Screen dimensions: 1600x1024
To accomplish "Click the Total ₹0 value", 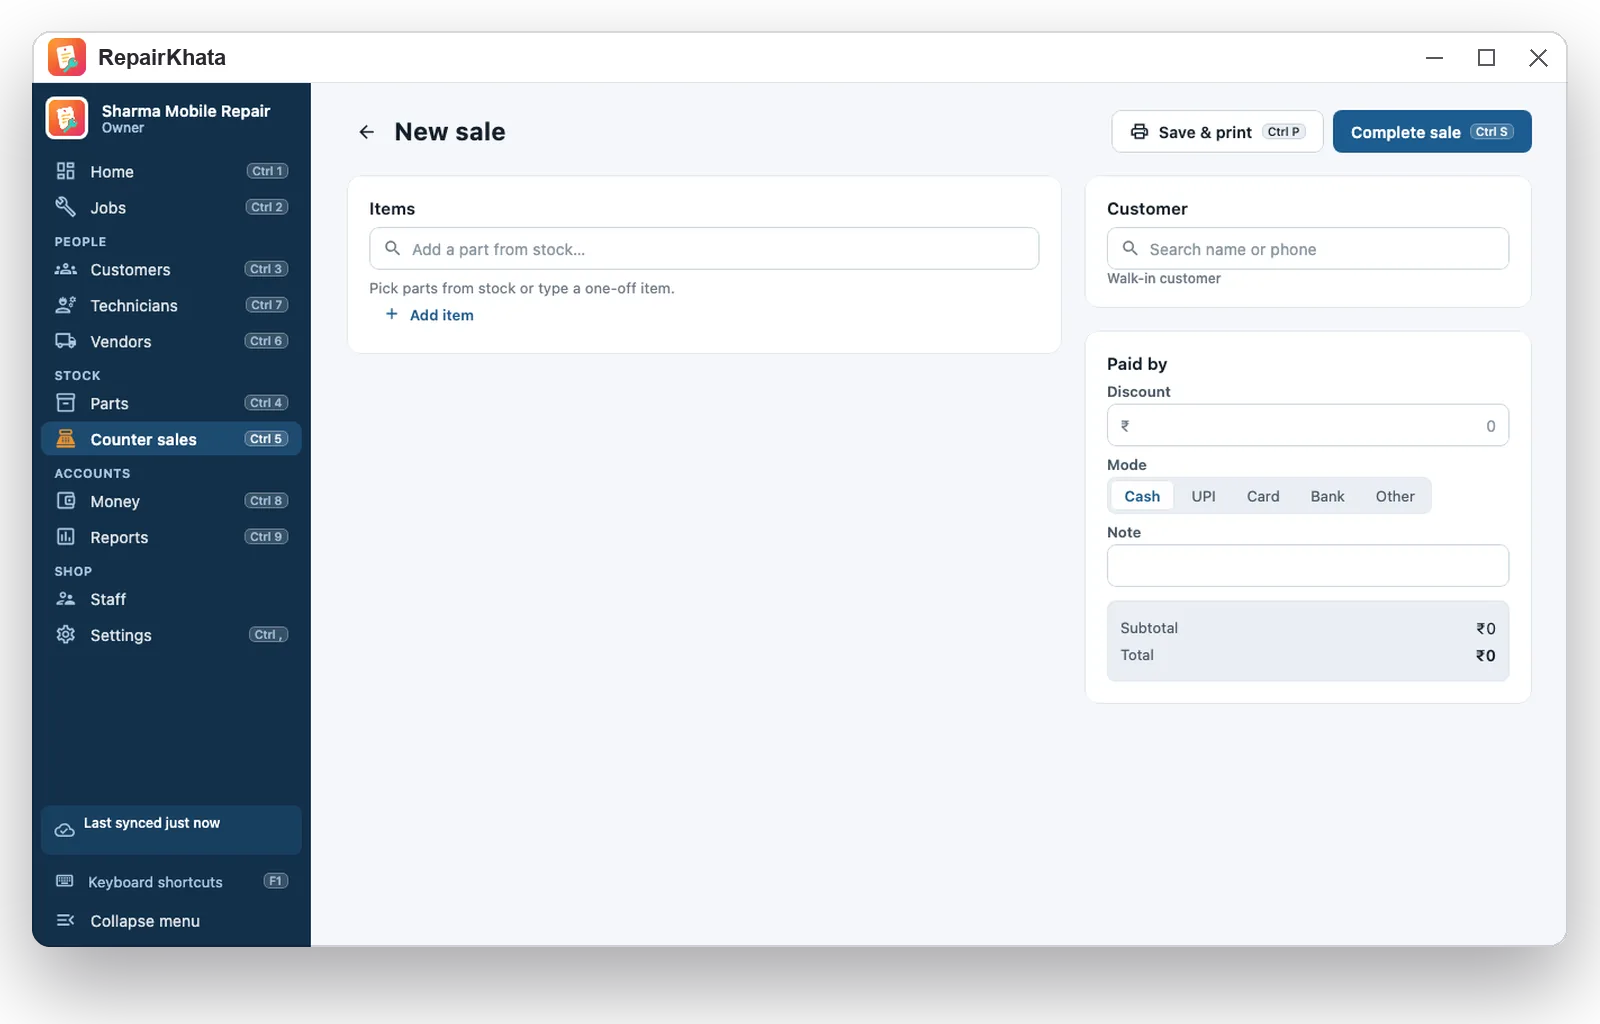I will 1486,655.
